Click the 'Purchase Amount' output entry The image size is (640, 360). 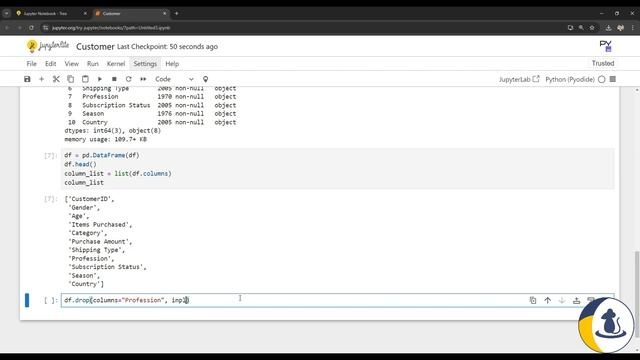pos(100,242)
